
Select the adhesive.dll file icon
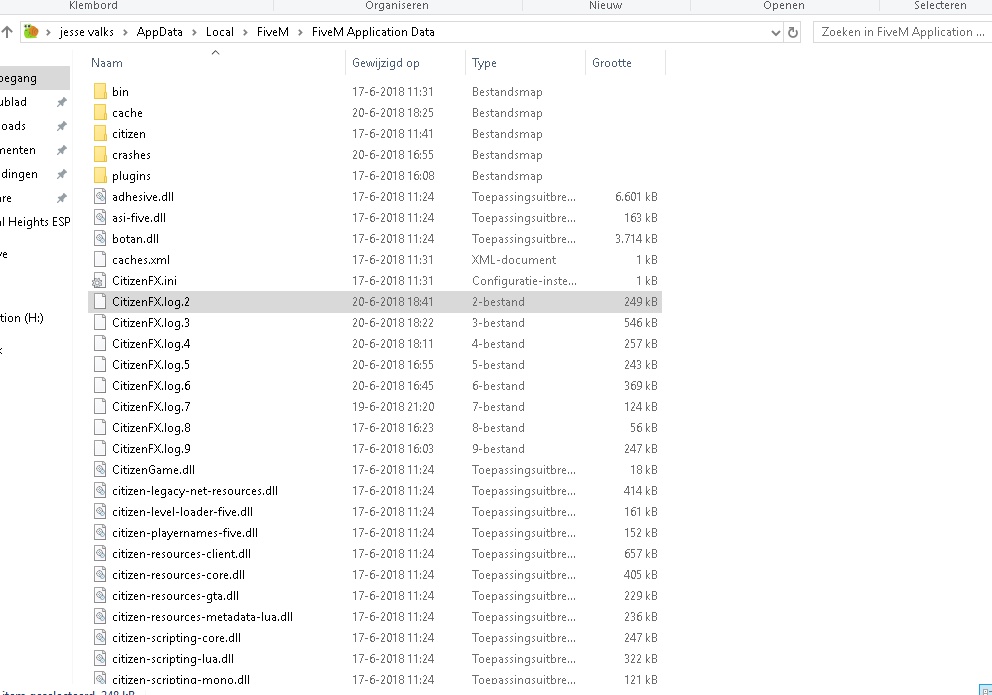click(x=99, y=196)
